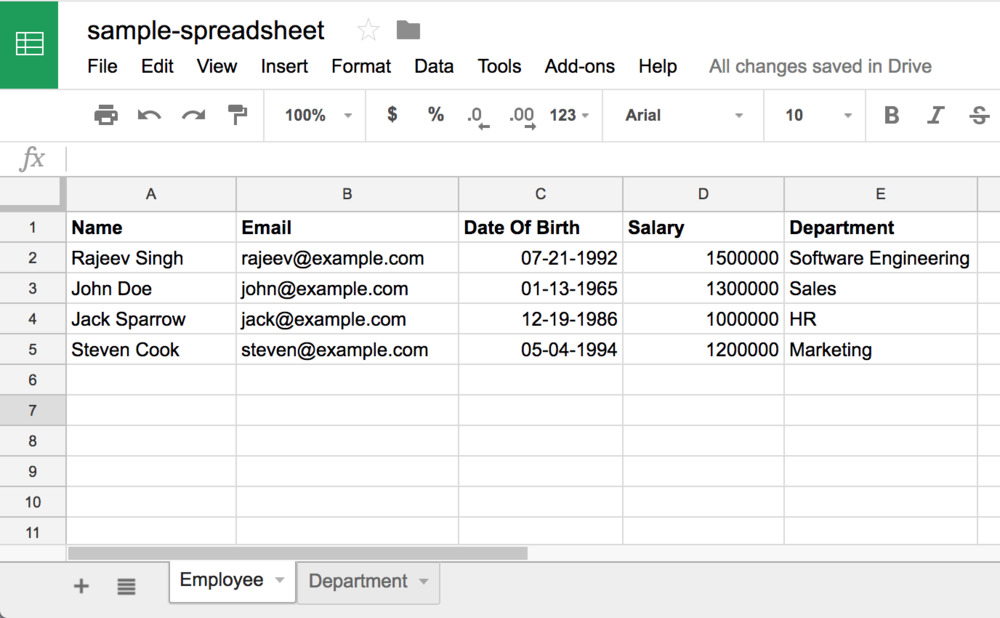This screenshot has width=1000, height=618.
Task: Select the 1200000 salary cell
Action: click(703, 349)
